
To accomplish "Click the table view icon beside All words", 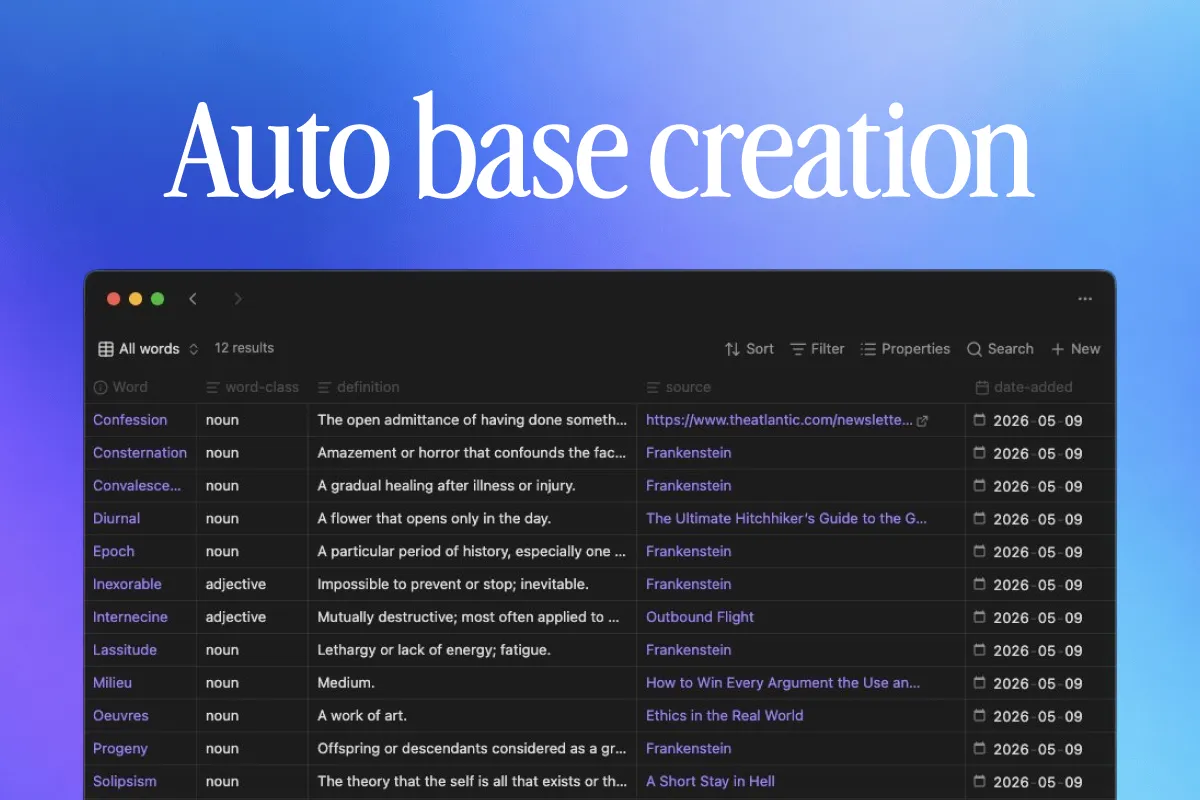I will (x=105, y=349).
